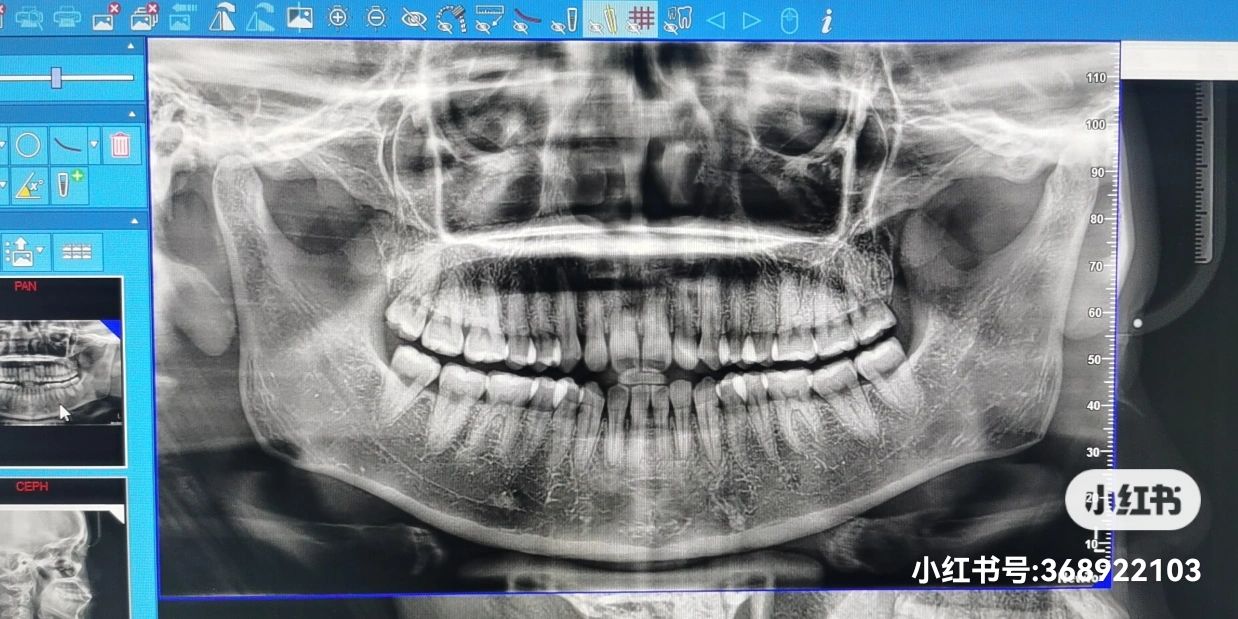Click the image export icon

(x=20, y=252)
